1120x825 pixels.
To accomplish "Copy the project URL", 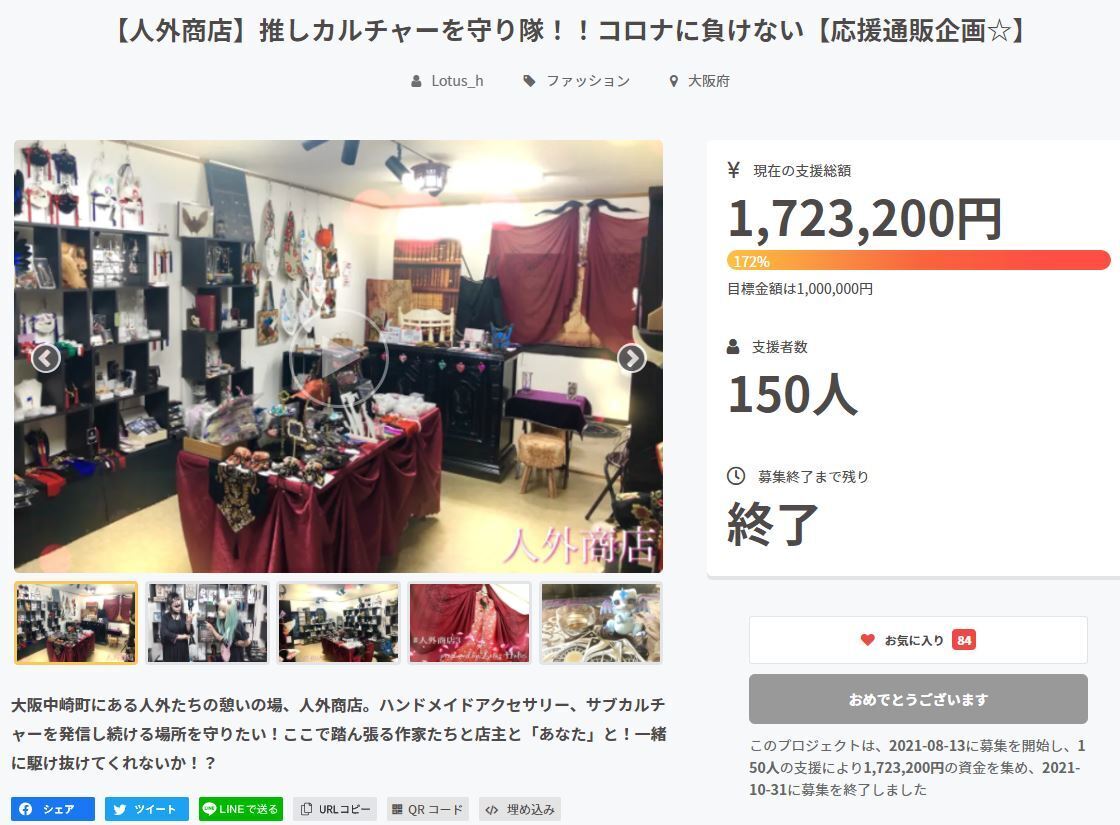I will coord(336,809).
